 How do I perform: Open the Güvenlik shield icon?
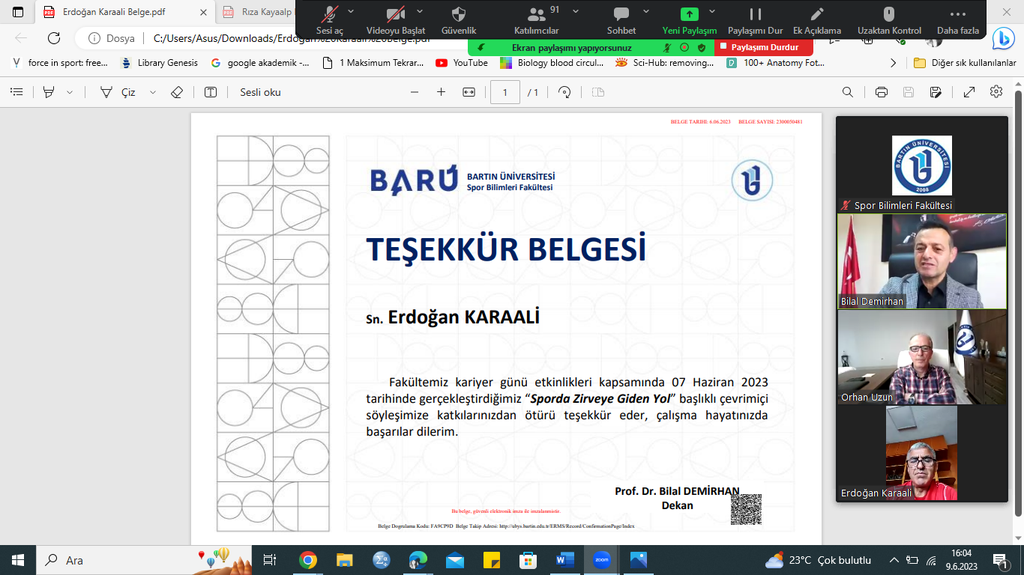pyautogui.click(x=459, y=15)
